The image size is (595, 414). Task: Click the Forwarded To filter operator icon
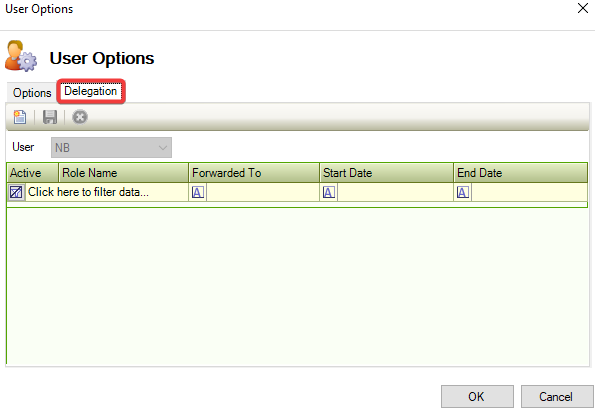198,192
